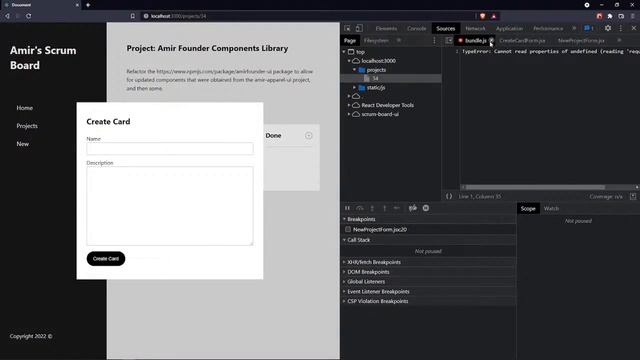Open the browser extensions puzzle icon
640x360 pixels.
610,16
